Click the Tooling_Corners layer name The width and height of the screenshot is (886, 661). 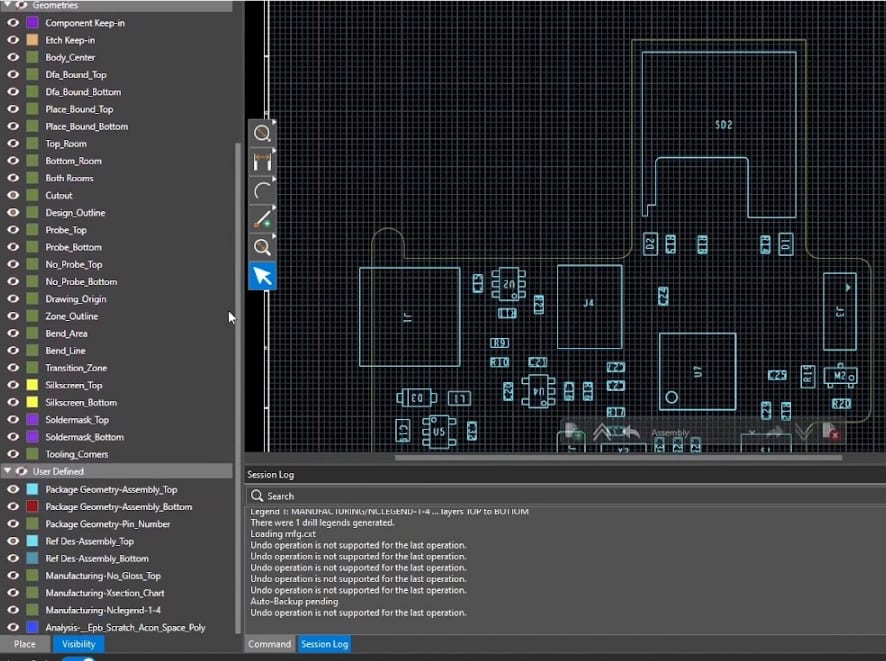[77, 454]
